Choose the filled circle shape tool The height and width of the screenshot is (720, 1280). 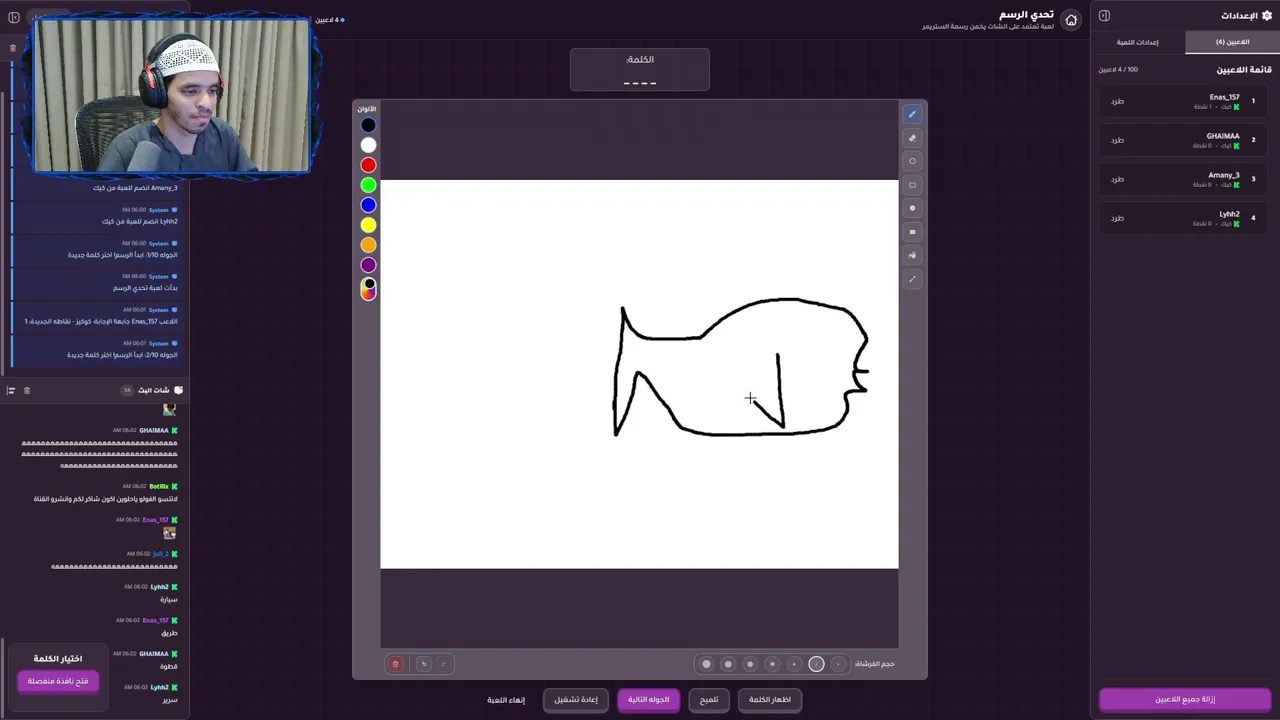tap(912, 208)
